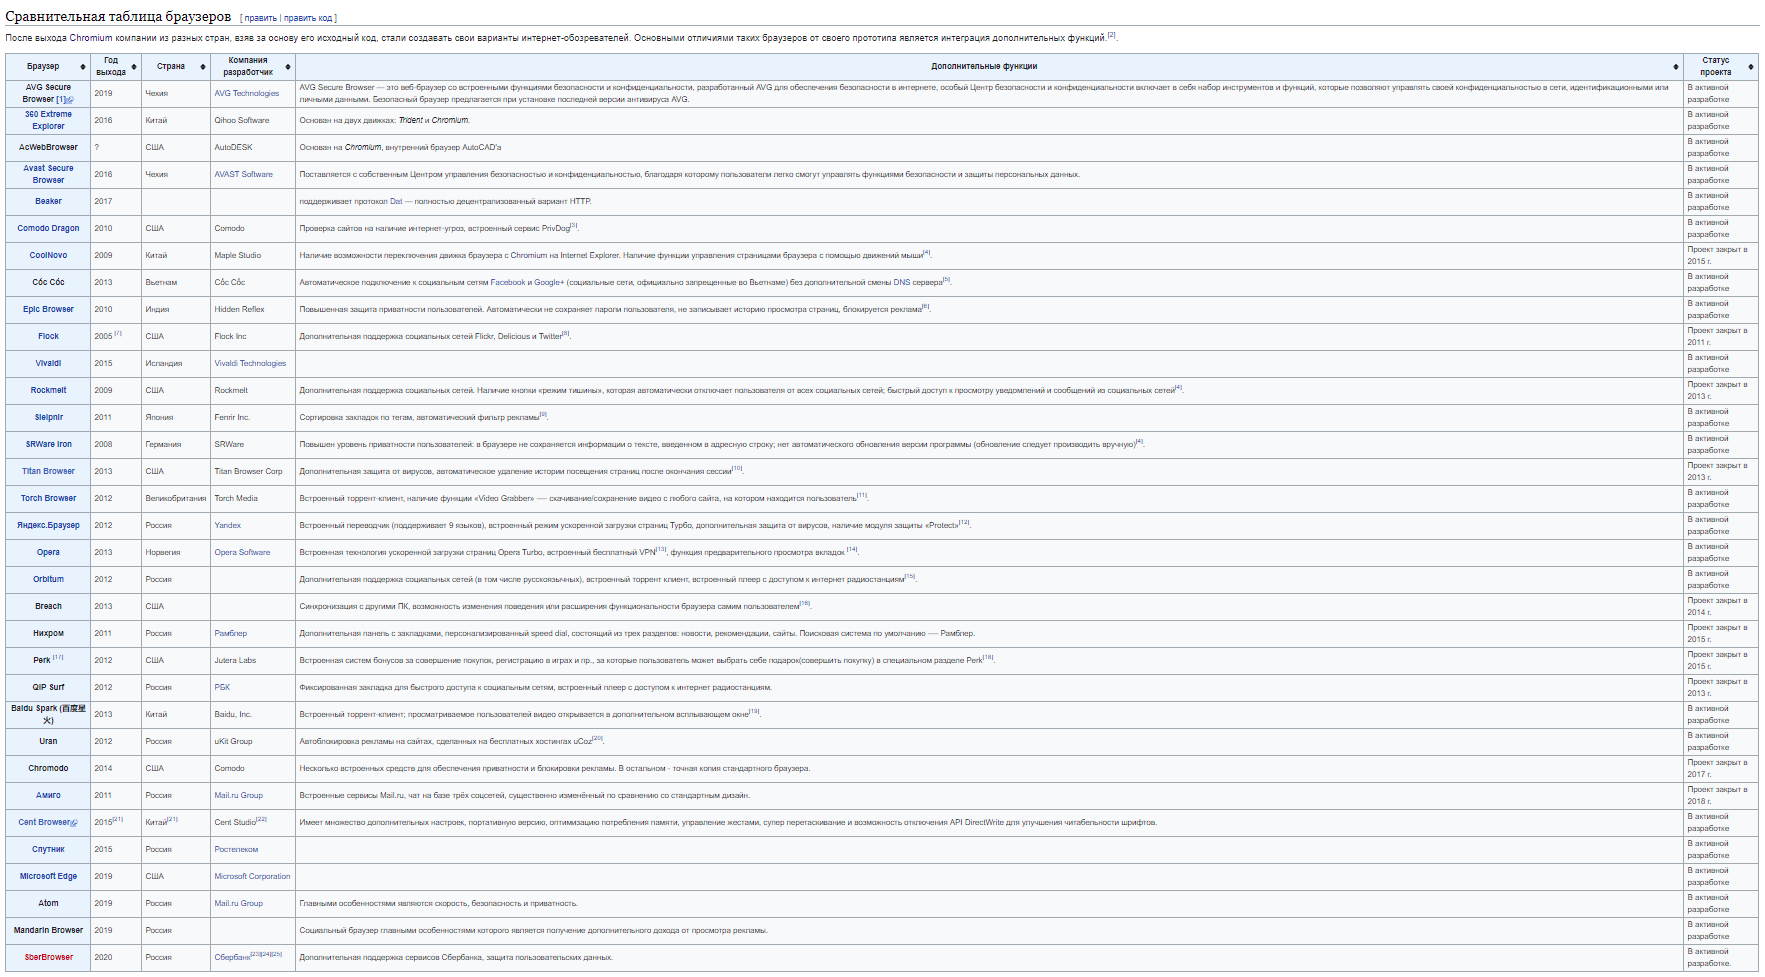Select 'Великобритания' country cell

[176, 498]
